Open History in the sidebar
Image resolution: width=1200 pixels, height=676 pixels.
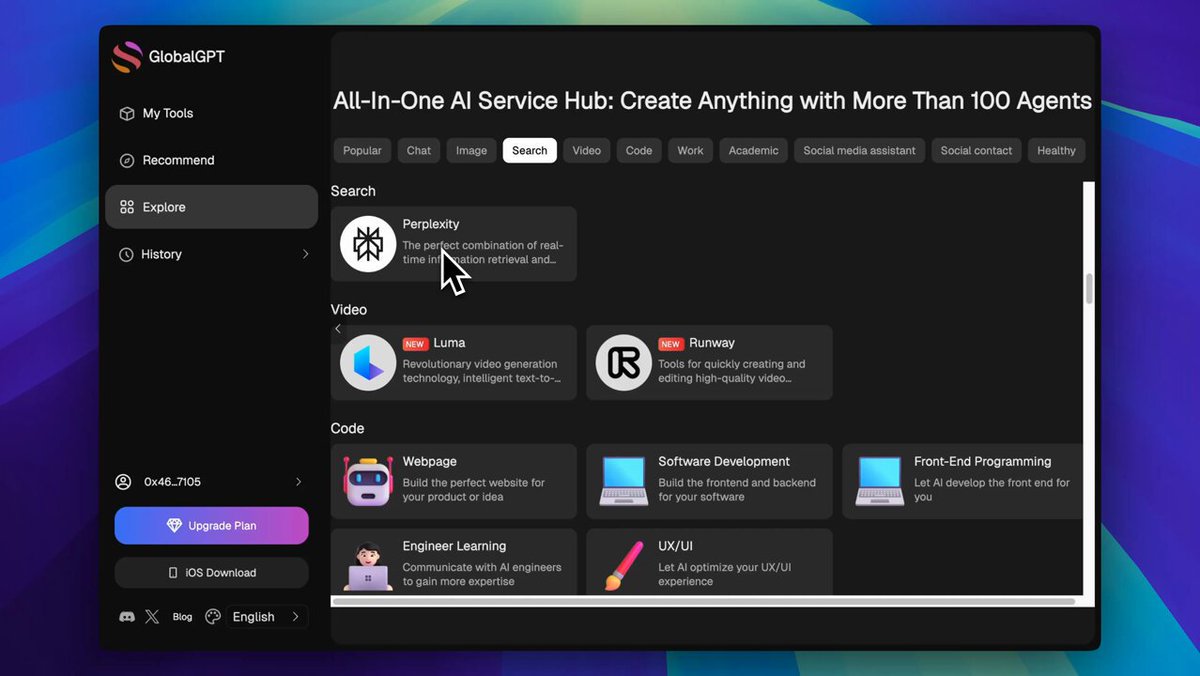[211, 255]
